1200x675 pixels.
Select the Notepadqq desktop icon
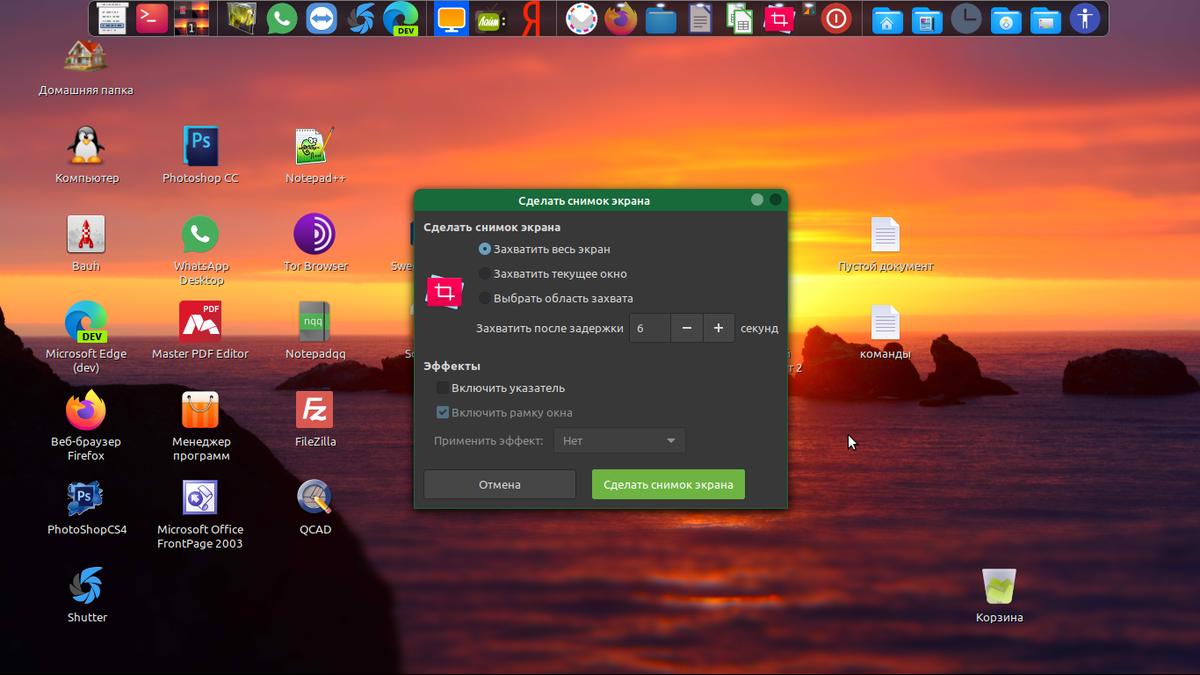tap(315, 331)
